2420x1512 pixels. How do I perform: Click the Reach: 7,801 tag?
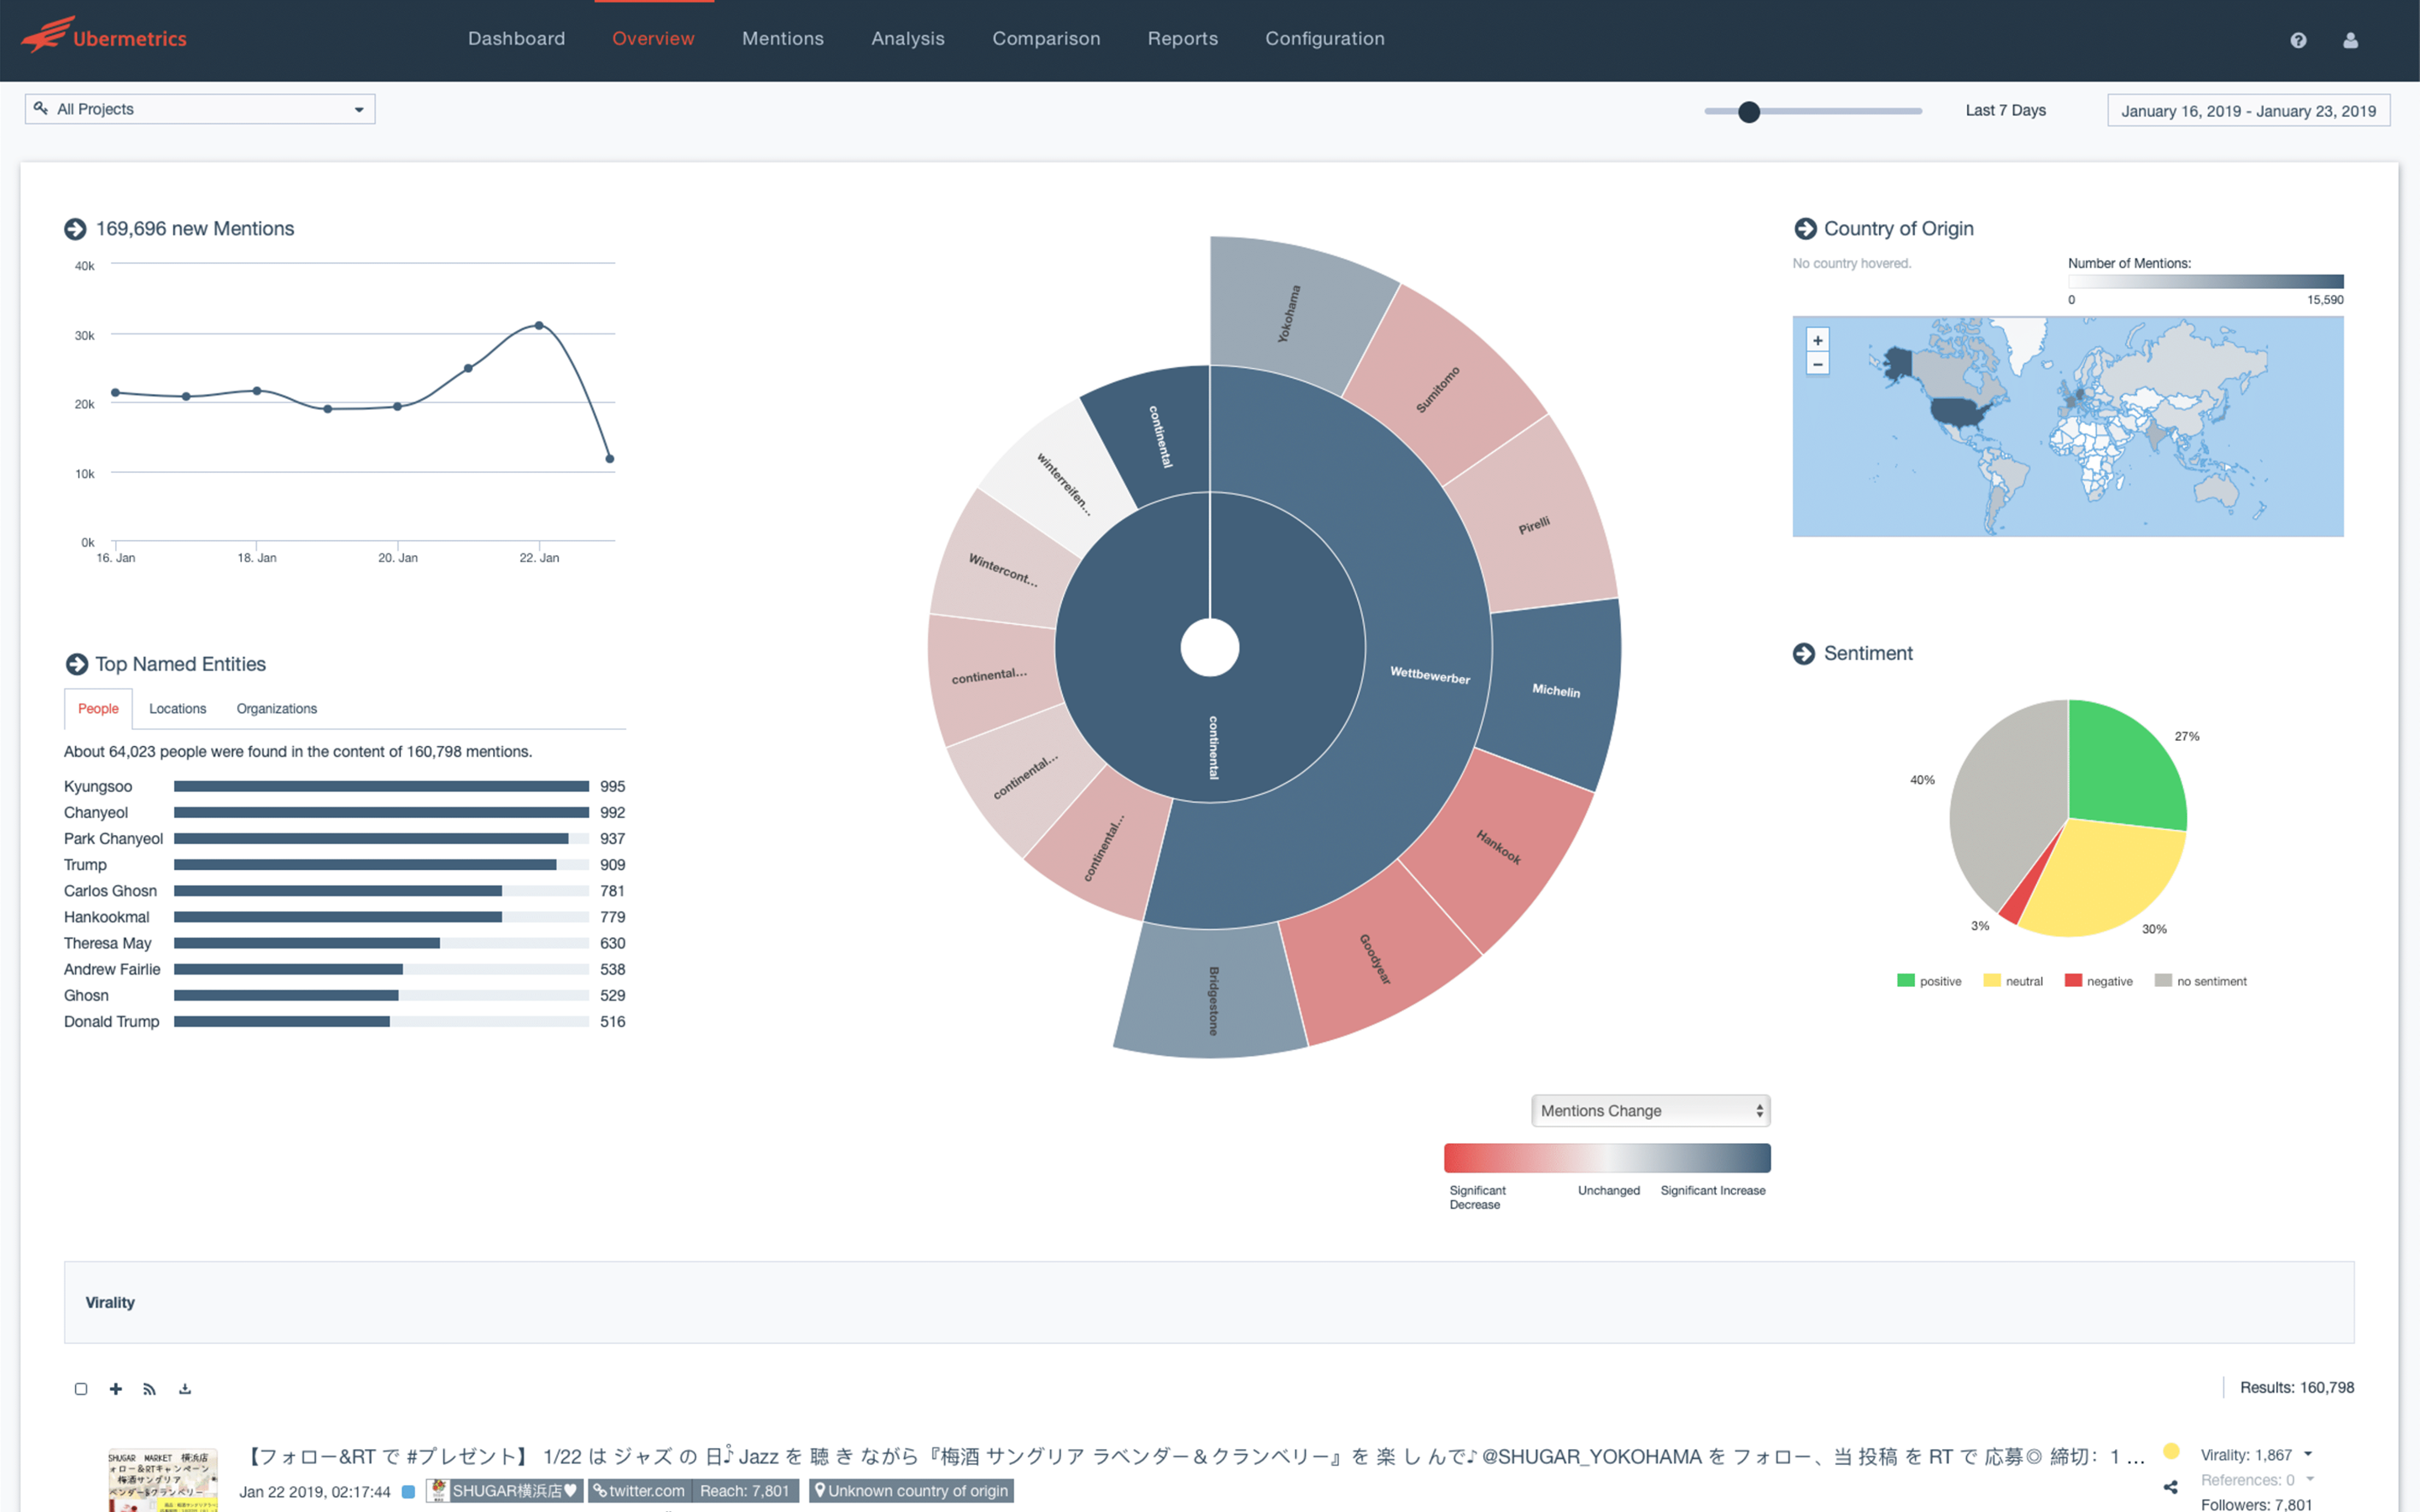[745, 1491]
